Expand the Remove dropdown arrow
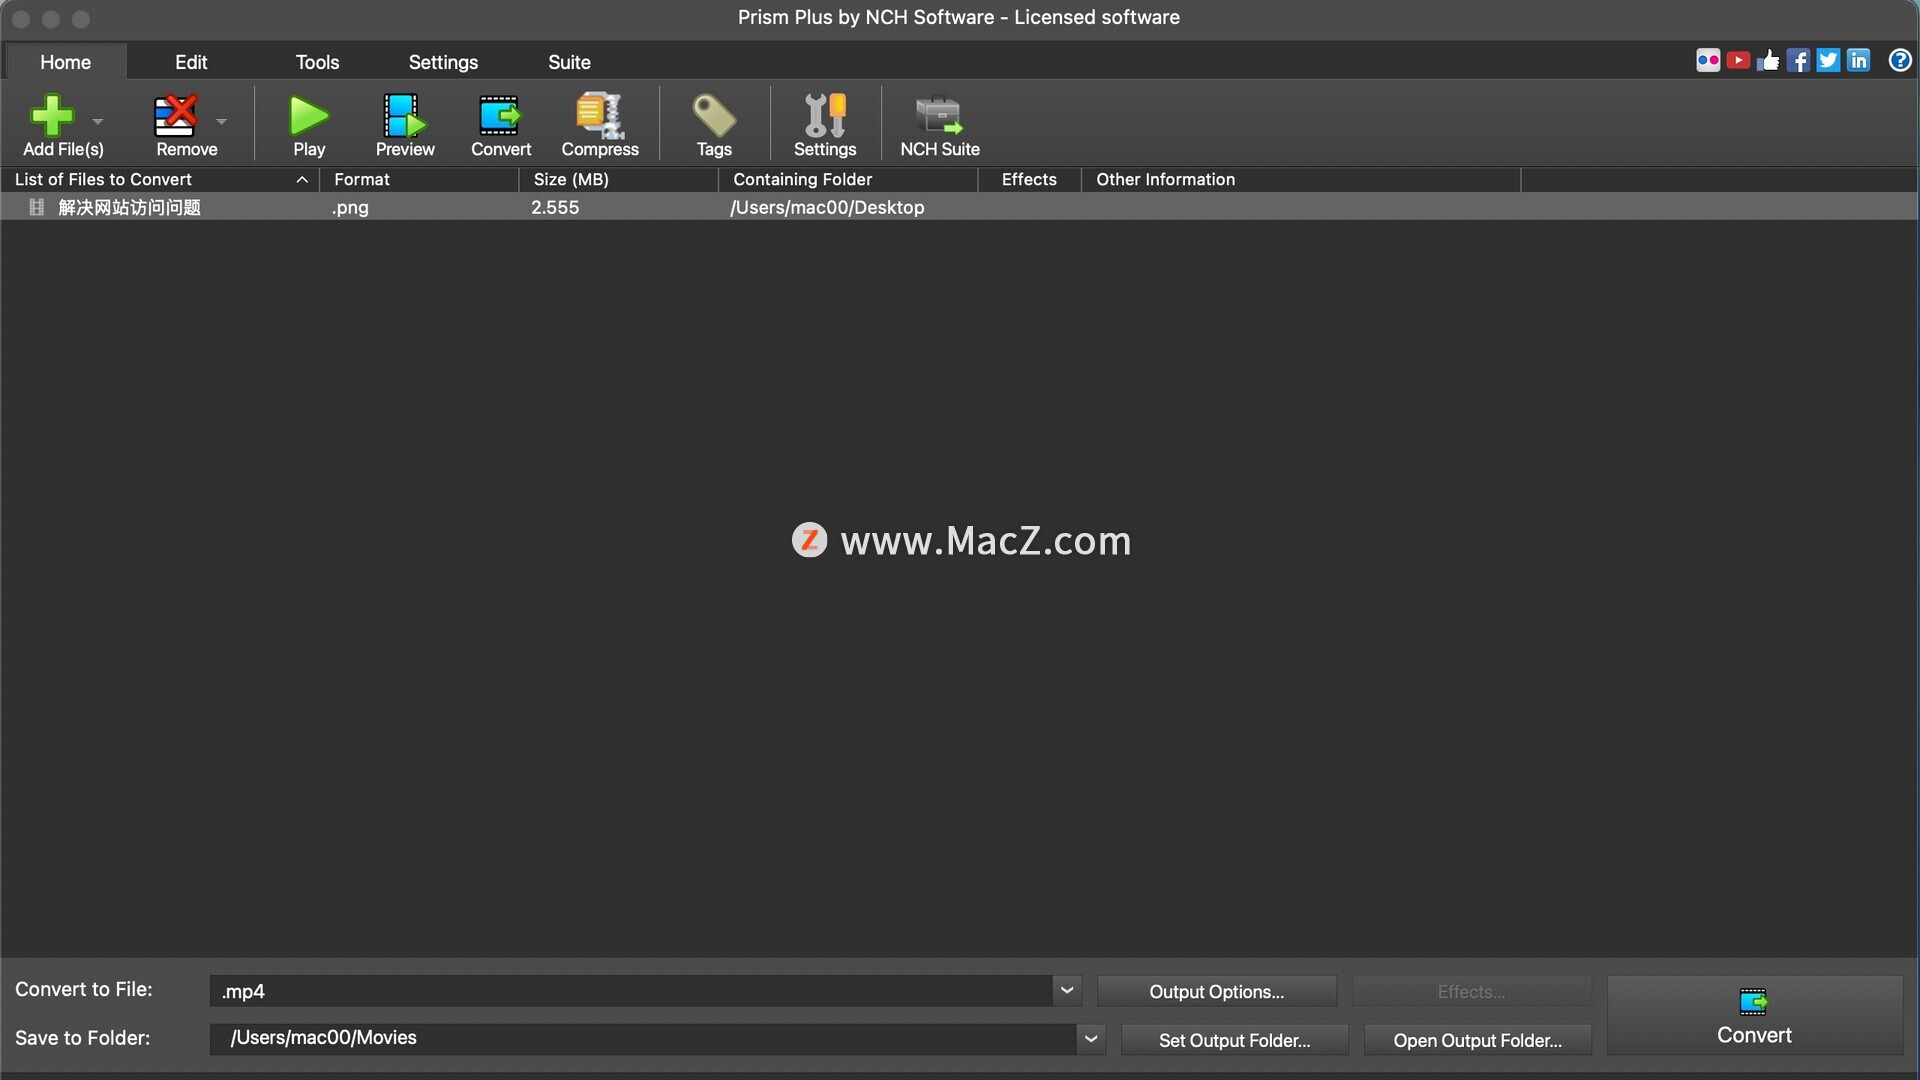Viewport: 1920px width, 1080px height. (x=221, y=121)
